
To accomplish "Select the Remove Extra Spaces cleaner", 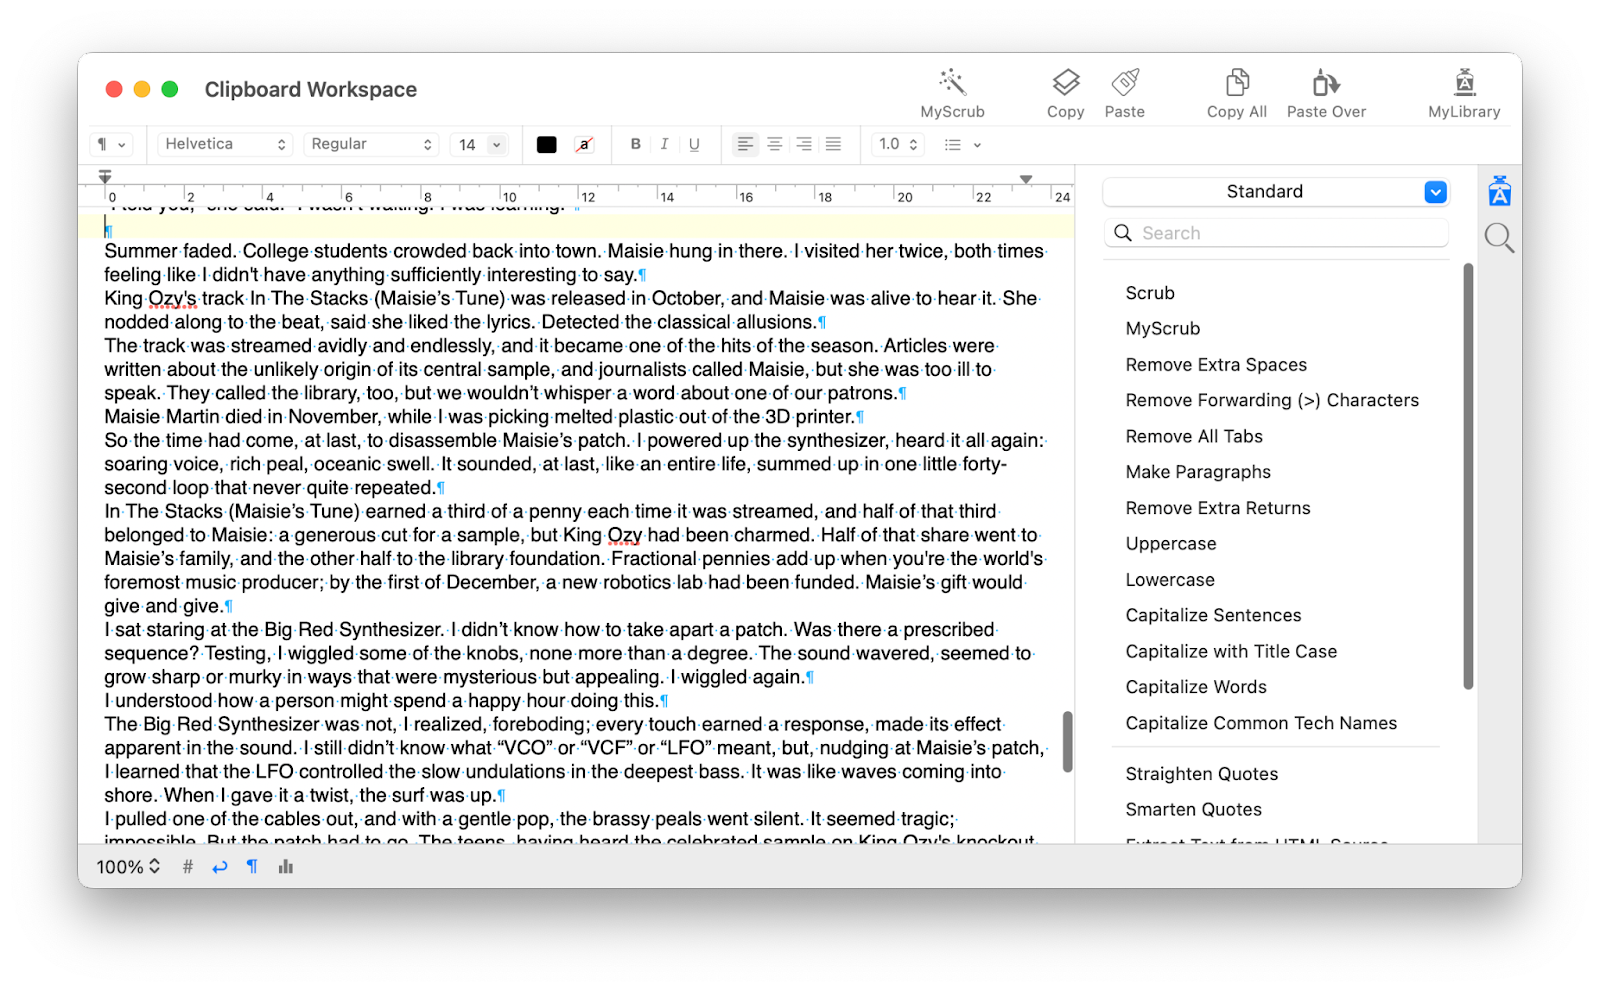I will click(1216, 364).
